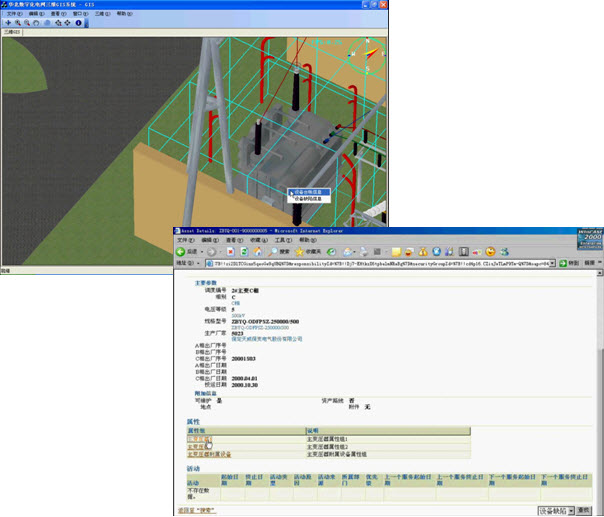Click the return to search link at bottom
The image size is (604, 517).
[196, 510]
